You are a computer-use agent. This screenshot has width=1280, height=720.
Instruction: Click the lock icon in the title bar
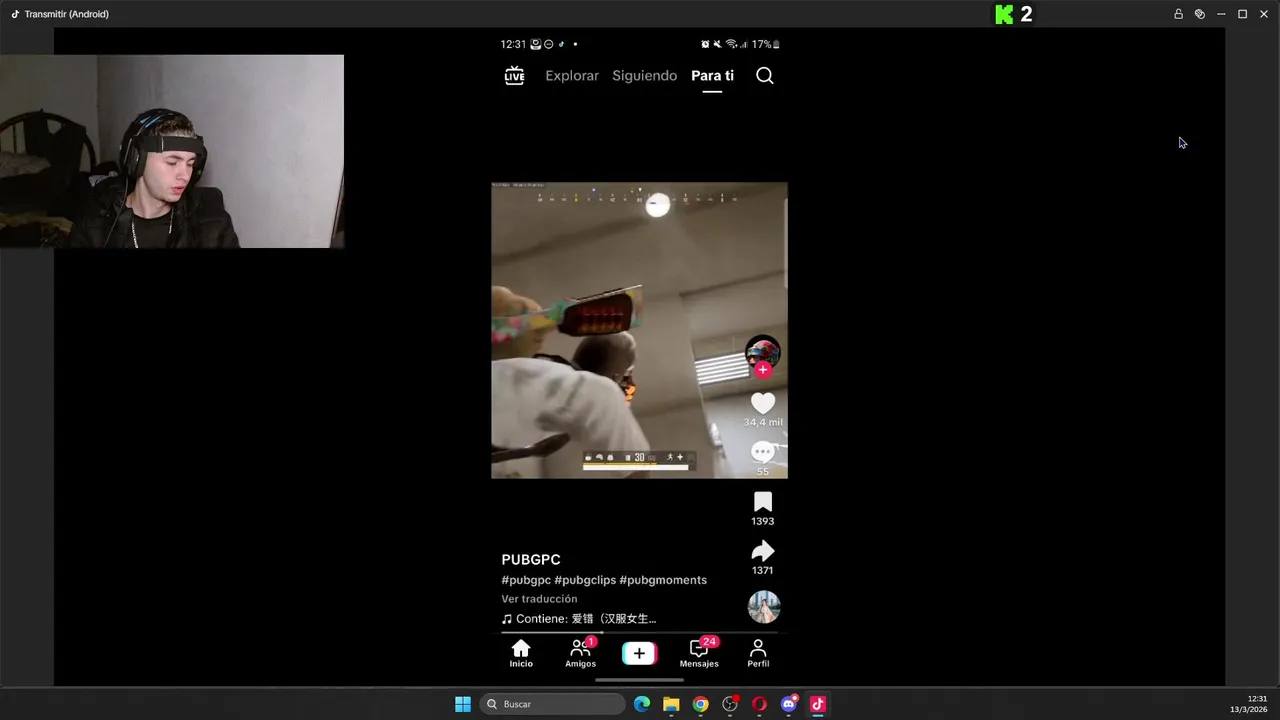(1178, 14)
